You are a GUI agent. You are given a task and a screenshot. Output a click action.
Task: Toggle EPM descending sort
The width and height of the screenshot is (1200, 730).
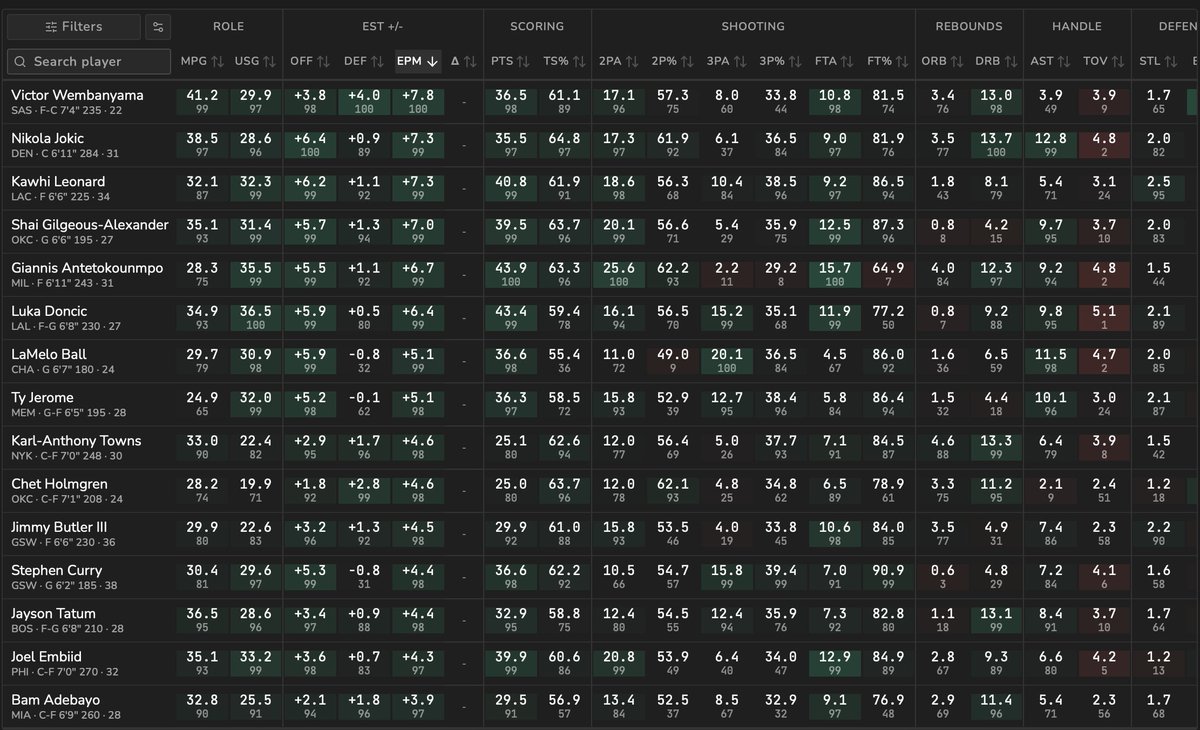click(x=418, y=61)
